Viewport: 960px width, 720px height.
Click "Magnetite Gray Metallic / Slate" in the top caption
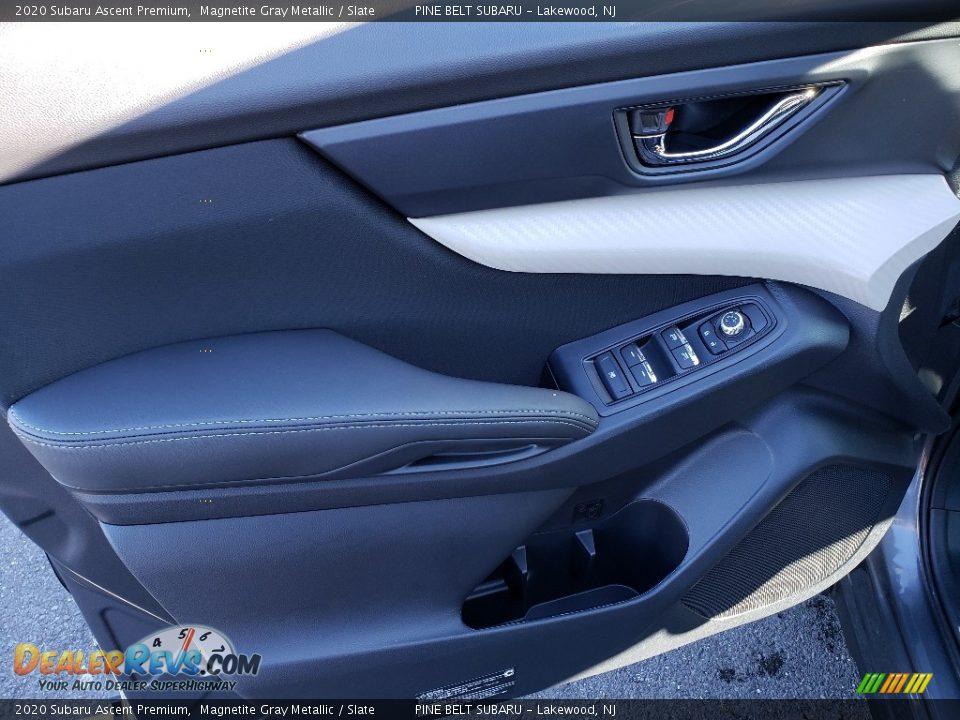[x=287, y=11]
